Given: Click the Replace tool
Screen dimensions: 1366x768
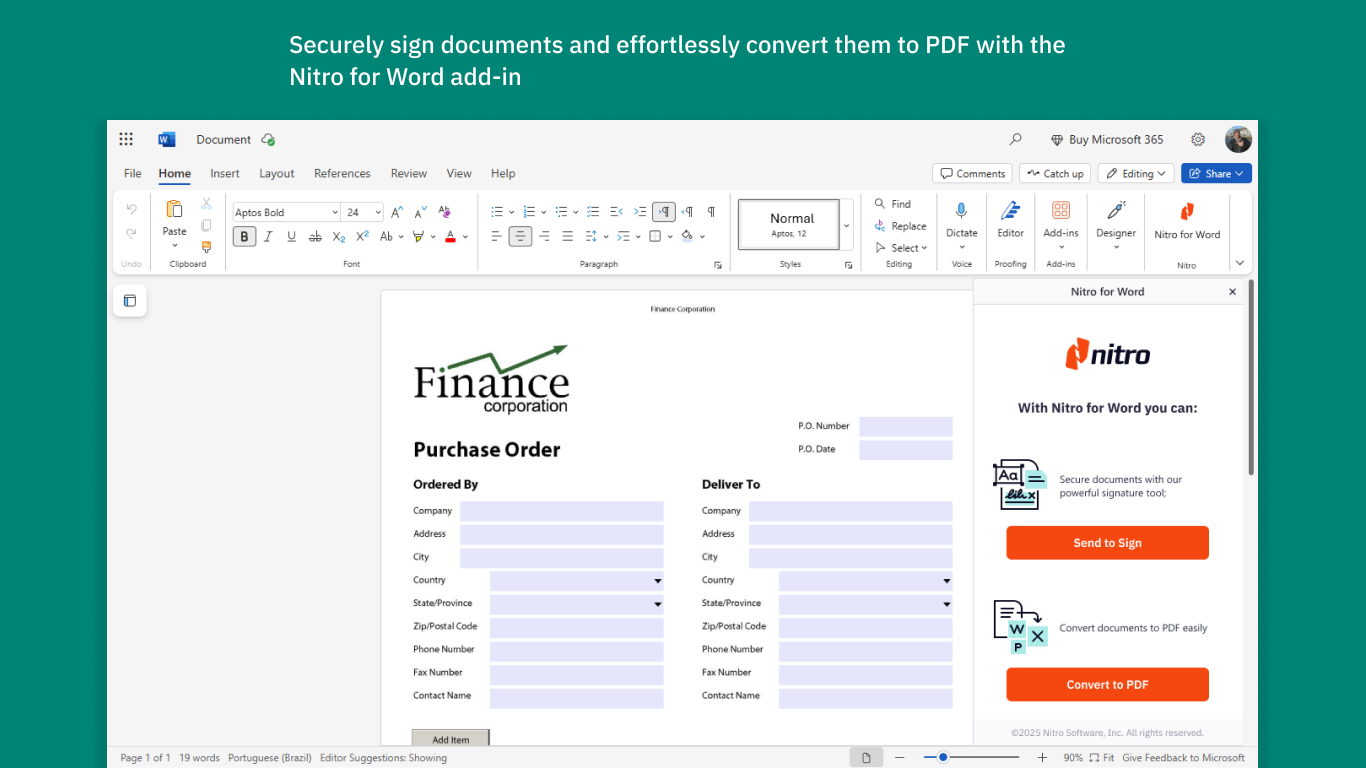Looking at the screenshot, I should pyautogui.click(x=900, y=226).
